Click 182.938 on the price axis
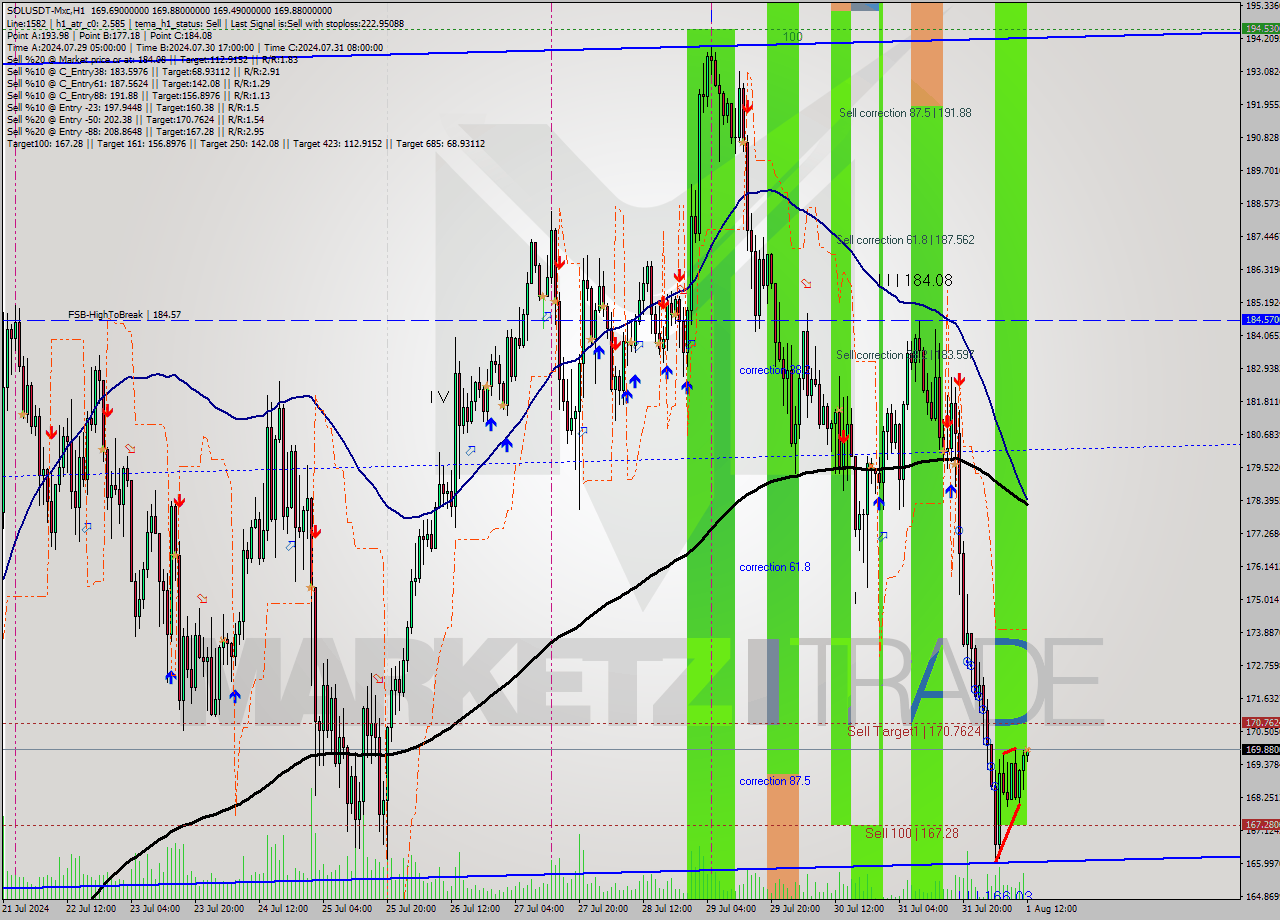1280x920 pixels. [1262, 369]
